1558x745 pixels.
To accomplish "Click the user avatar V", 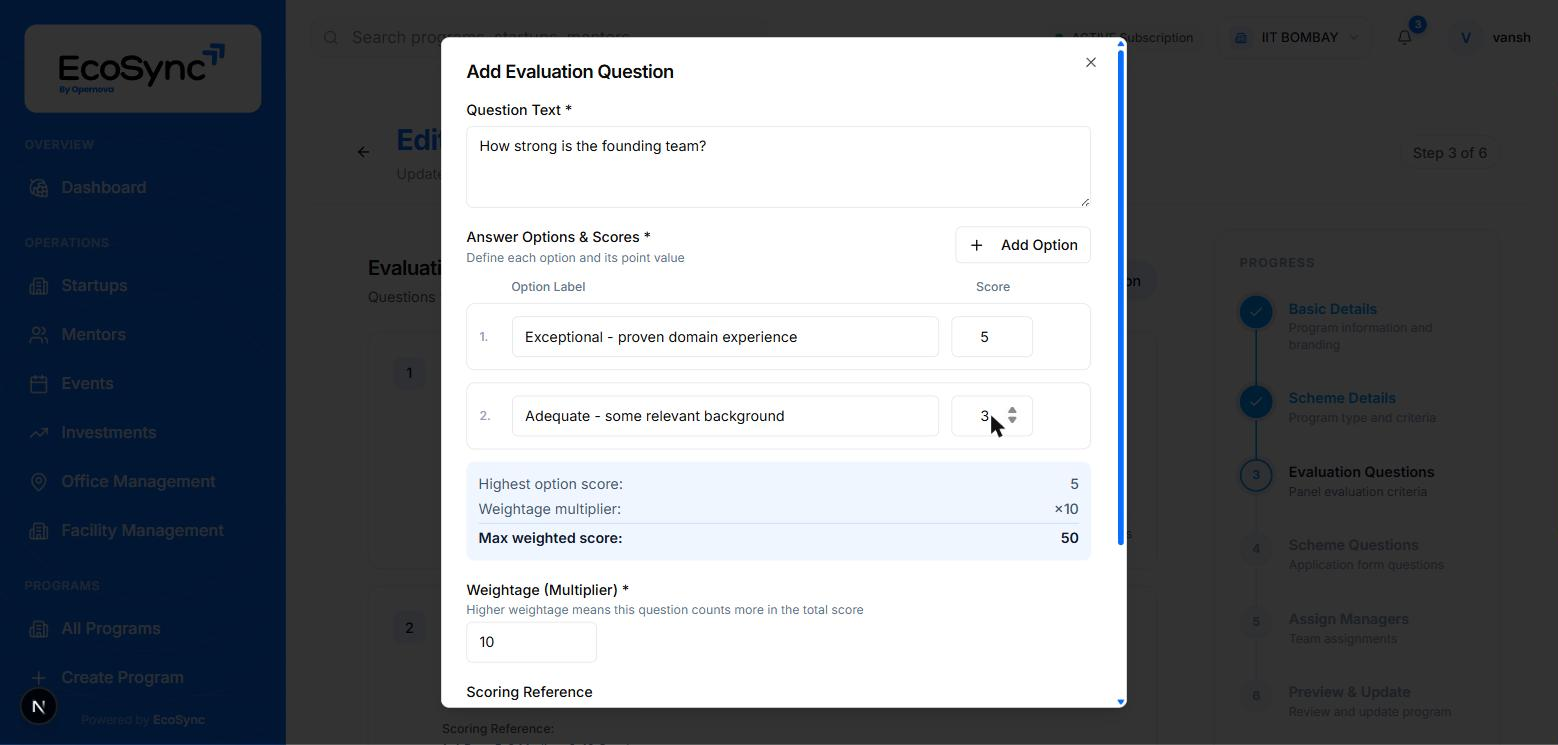I will click(1466, 38).
